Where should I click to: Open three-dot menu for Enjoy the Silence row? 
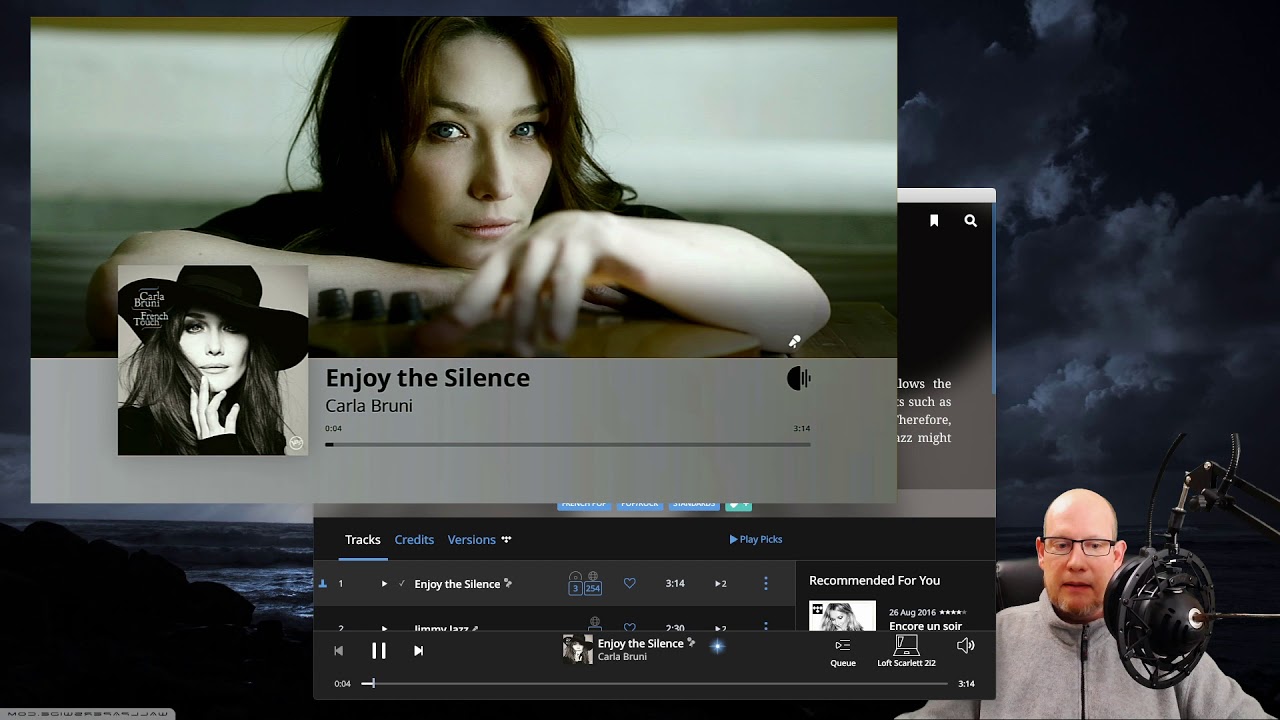[766, 583]
